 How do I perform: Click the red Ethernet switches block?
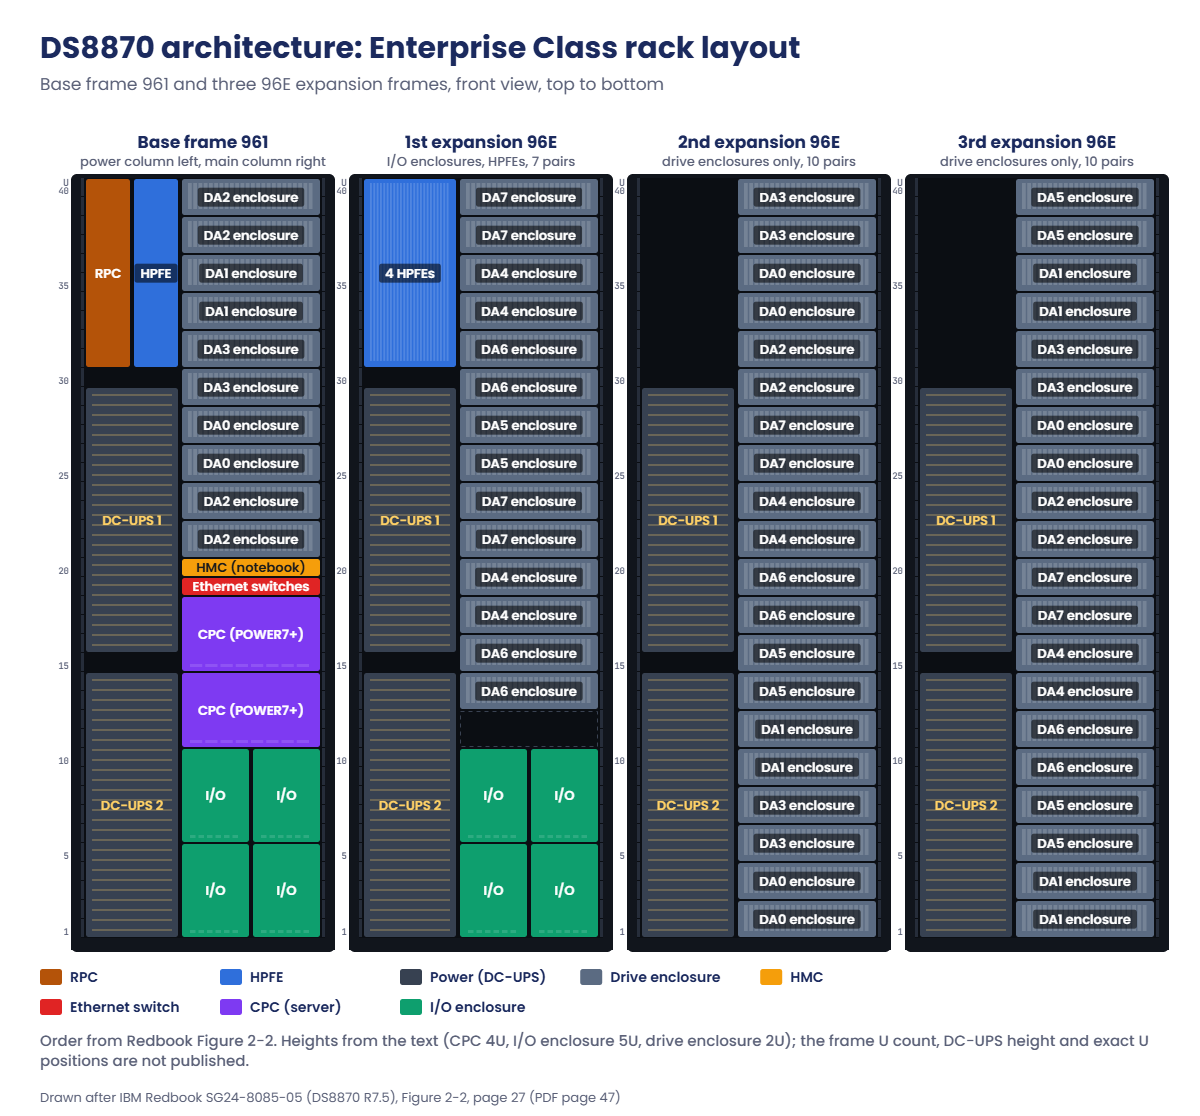coord(251,586)
